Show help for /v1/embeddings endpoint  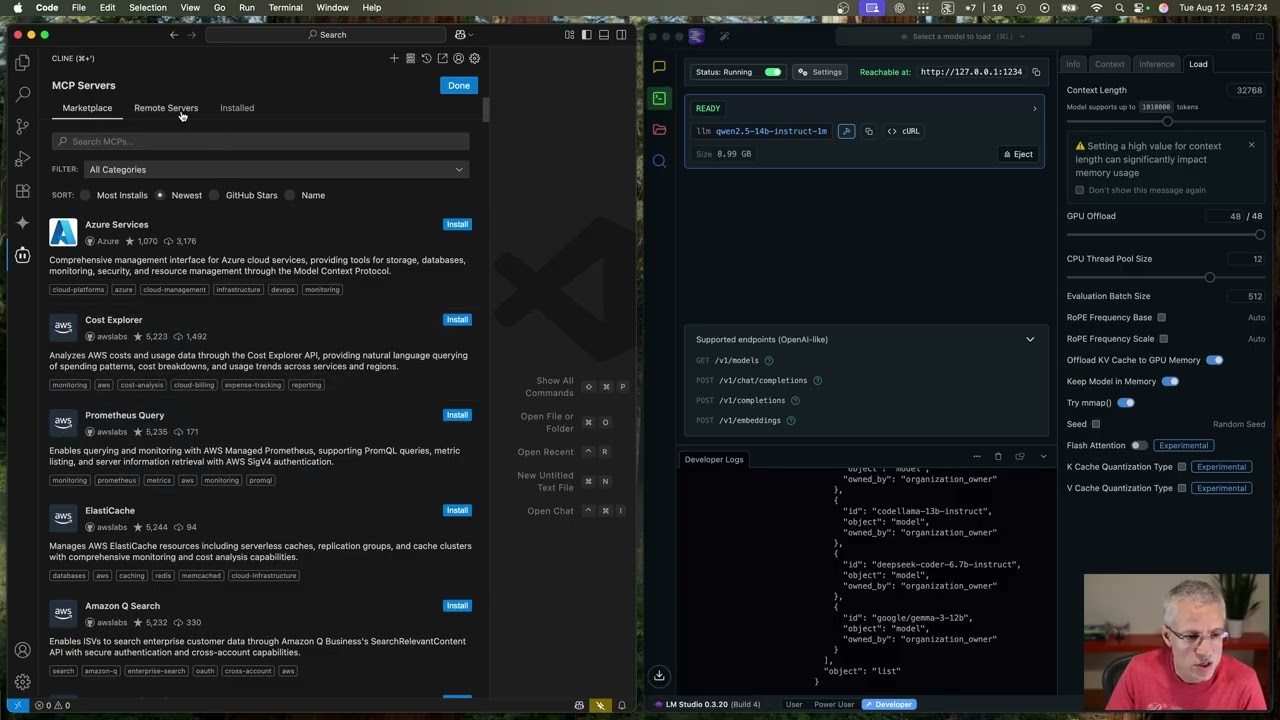point(790,420)
